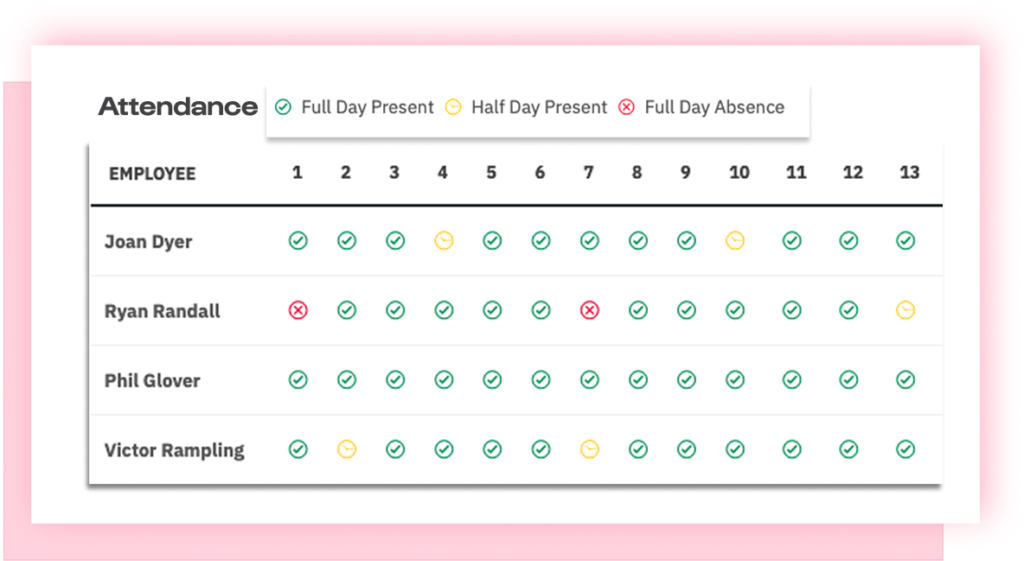Viewport: 1024px width, 561px height.
Task: Click Victor Rampling's half day icon on day 7
Action: point(590,449)
